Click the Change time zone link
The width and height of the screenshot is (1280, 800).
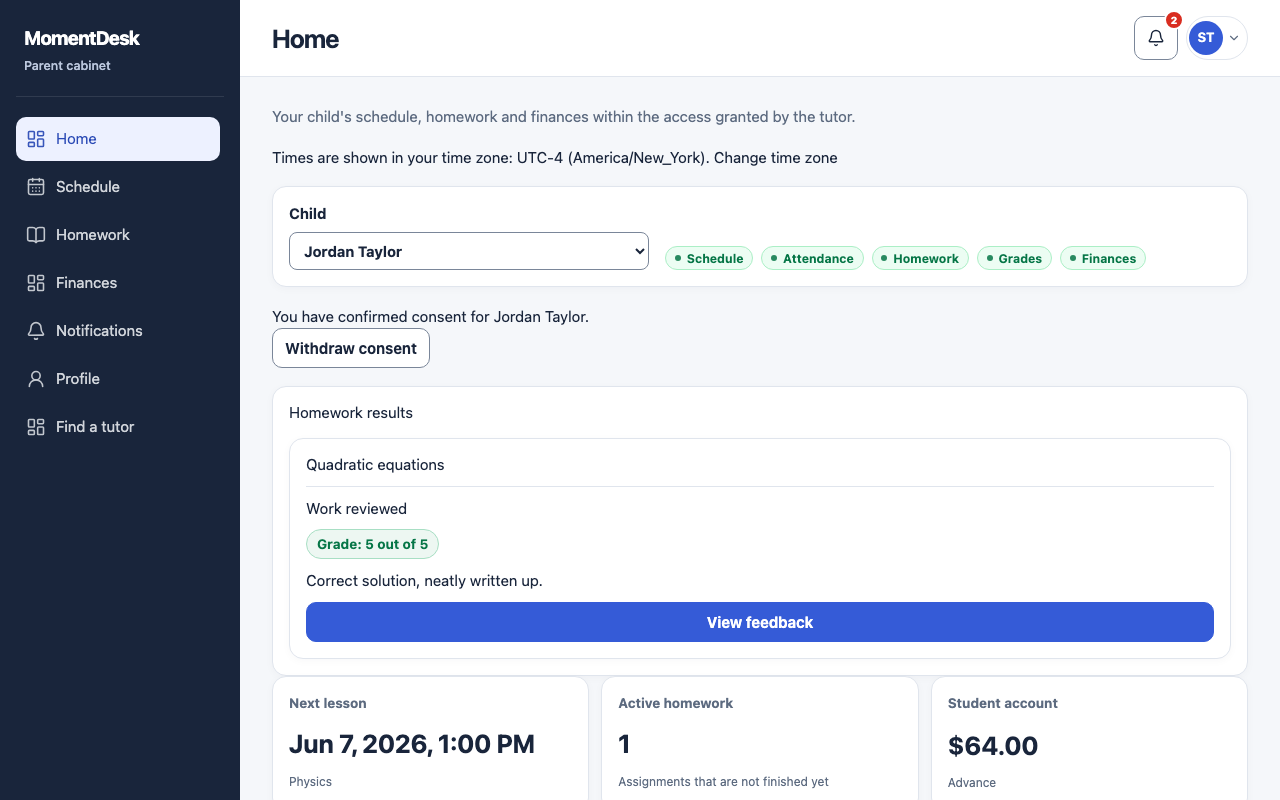click(776, 158)
